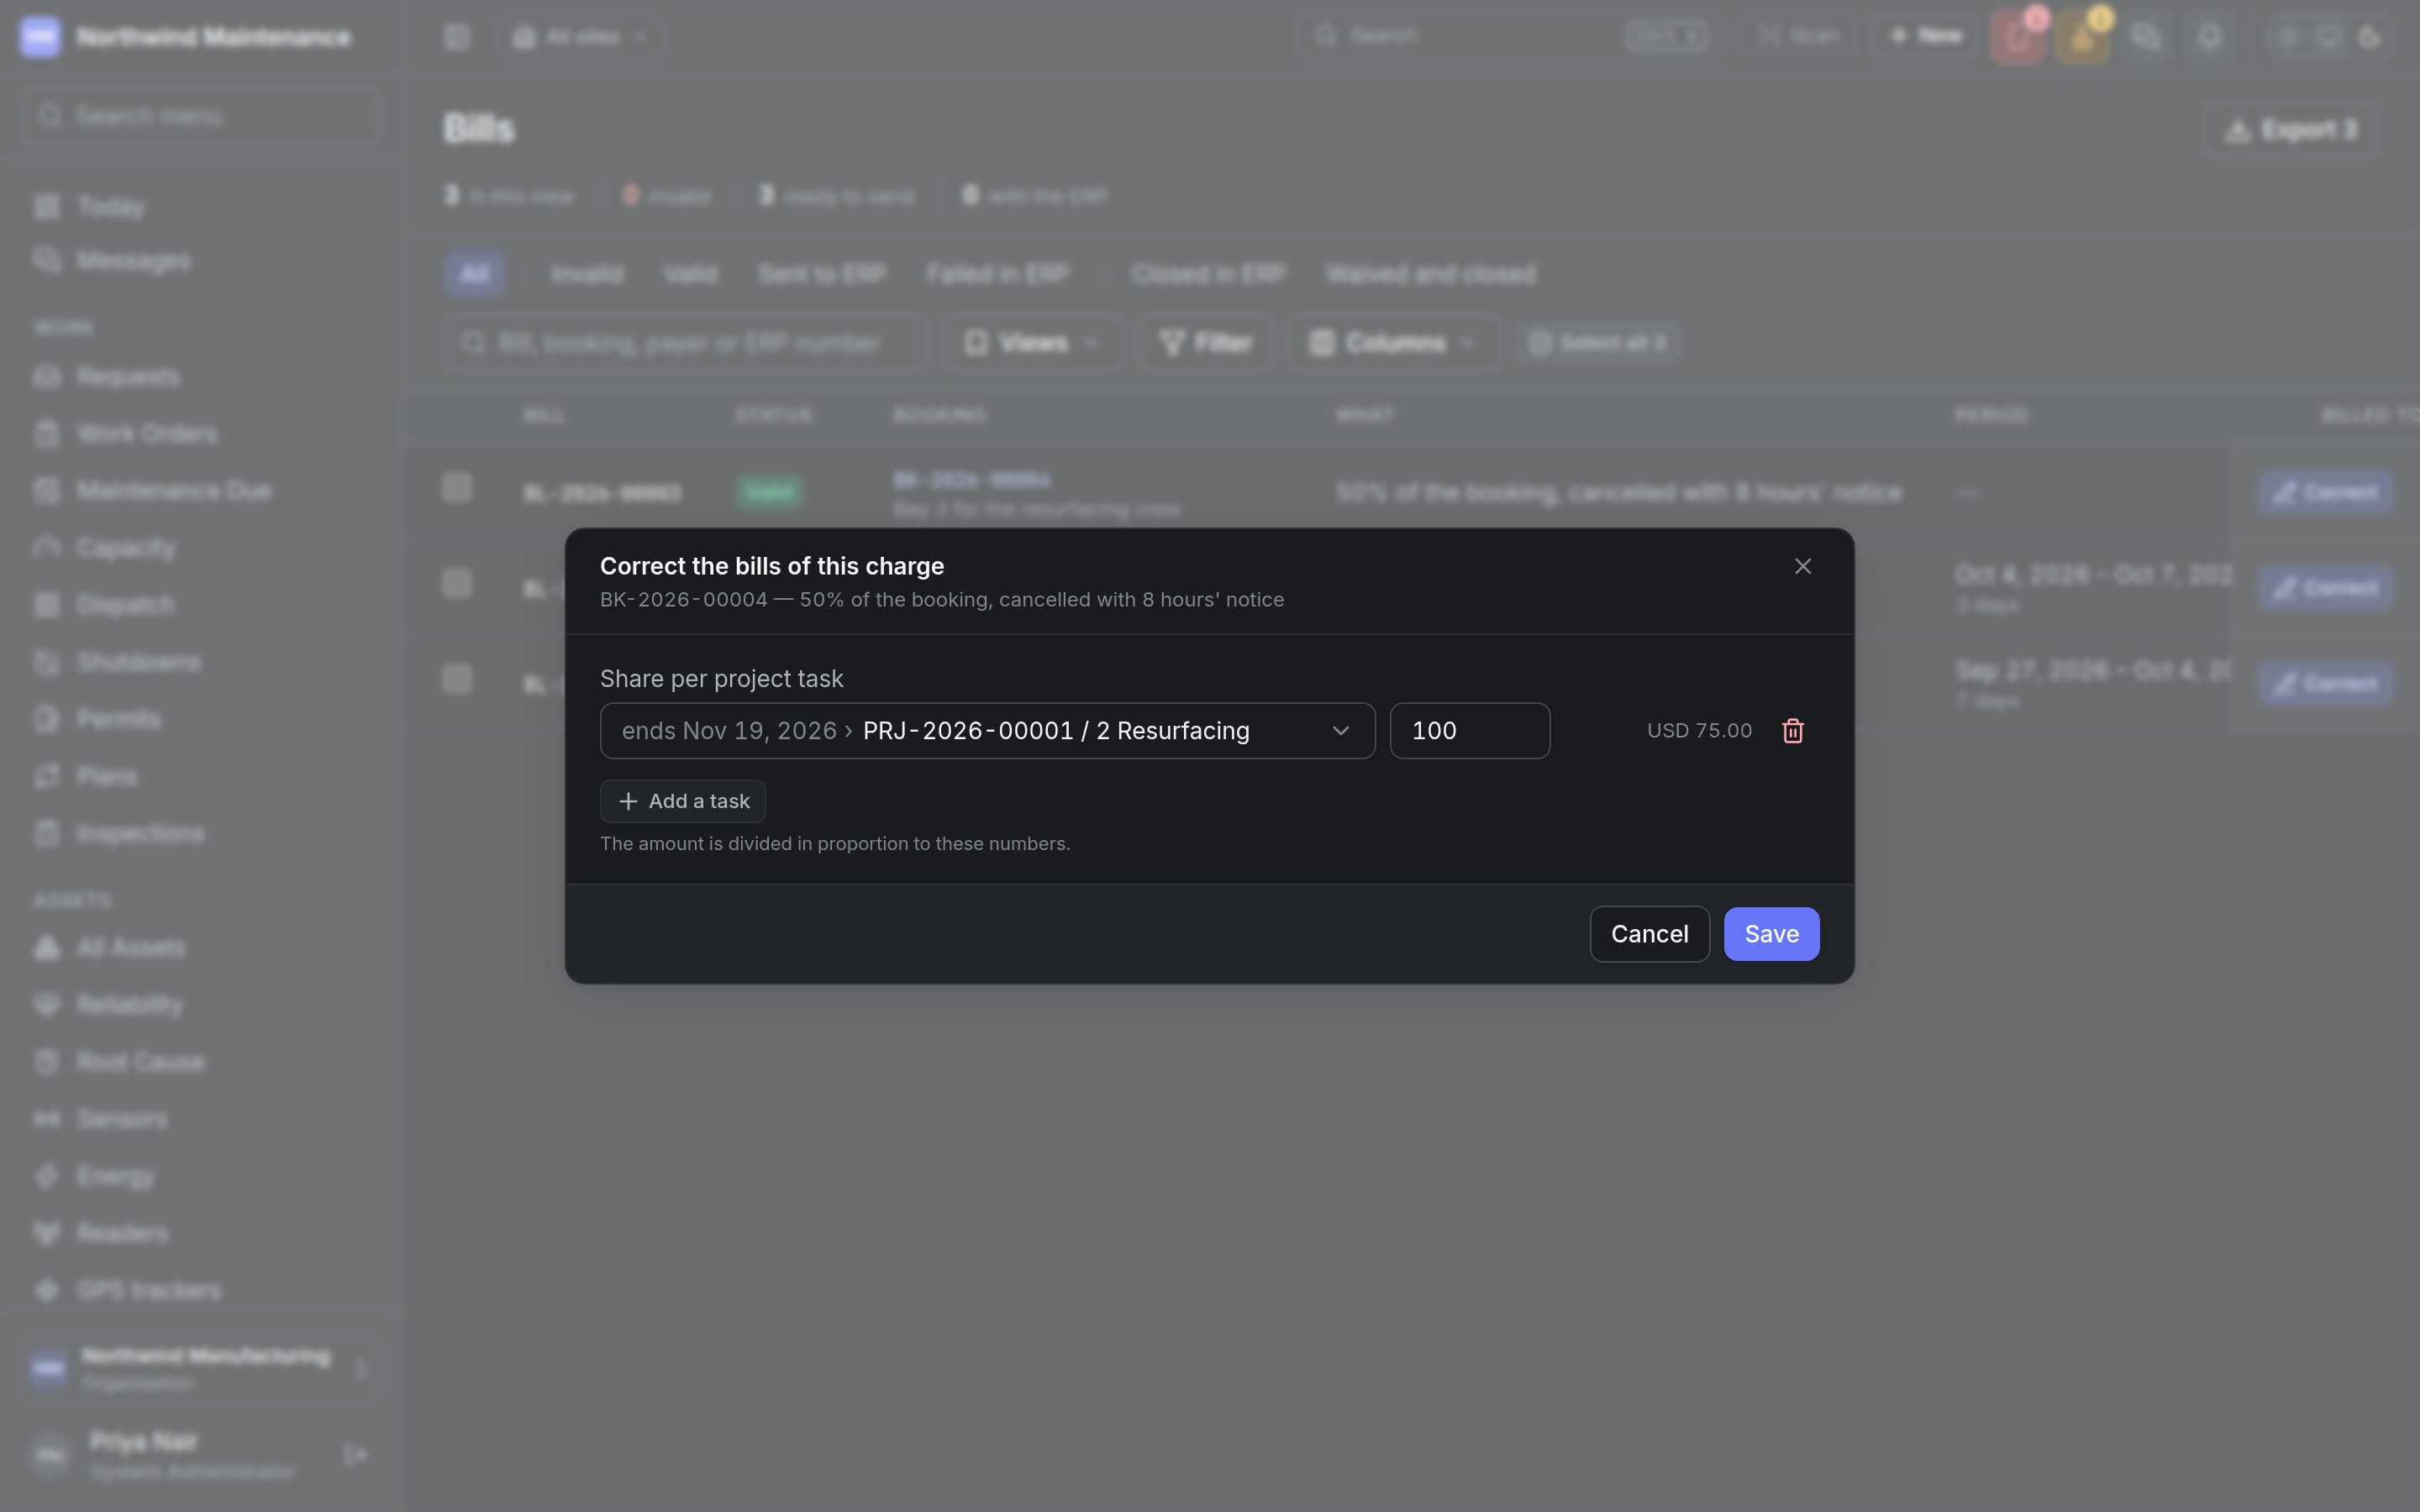This screenshot has width=2420, height=1512.
Task: Expand the Northwind Manufacturing organization switcher
Action: coord(200,1369)
